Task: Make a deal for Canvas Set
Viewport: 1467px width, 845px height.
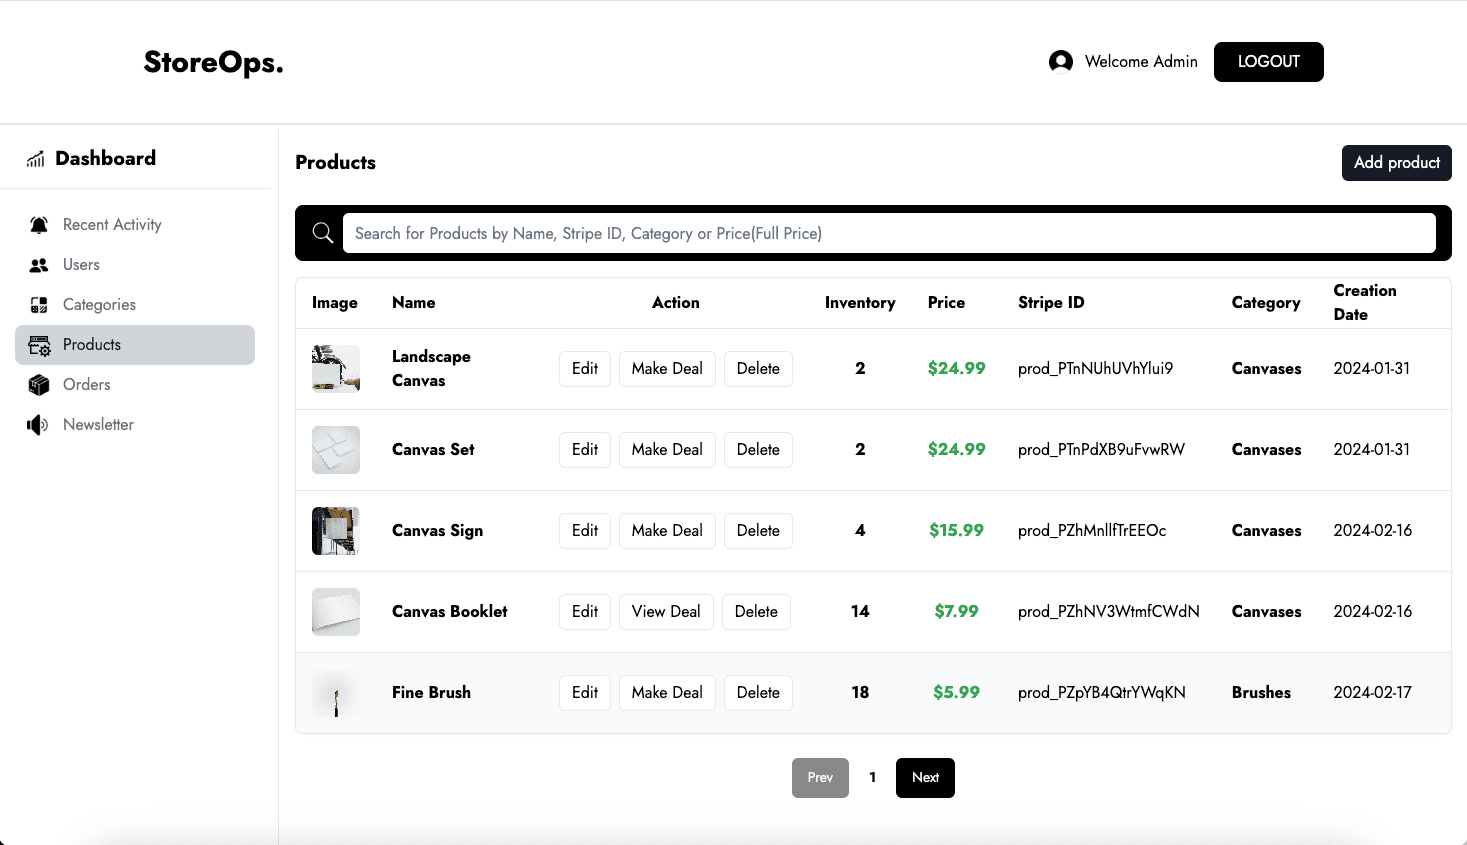Action: [x=667, y=450]
